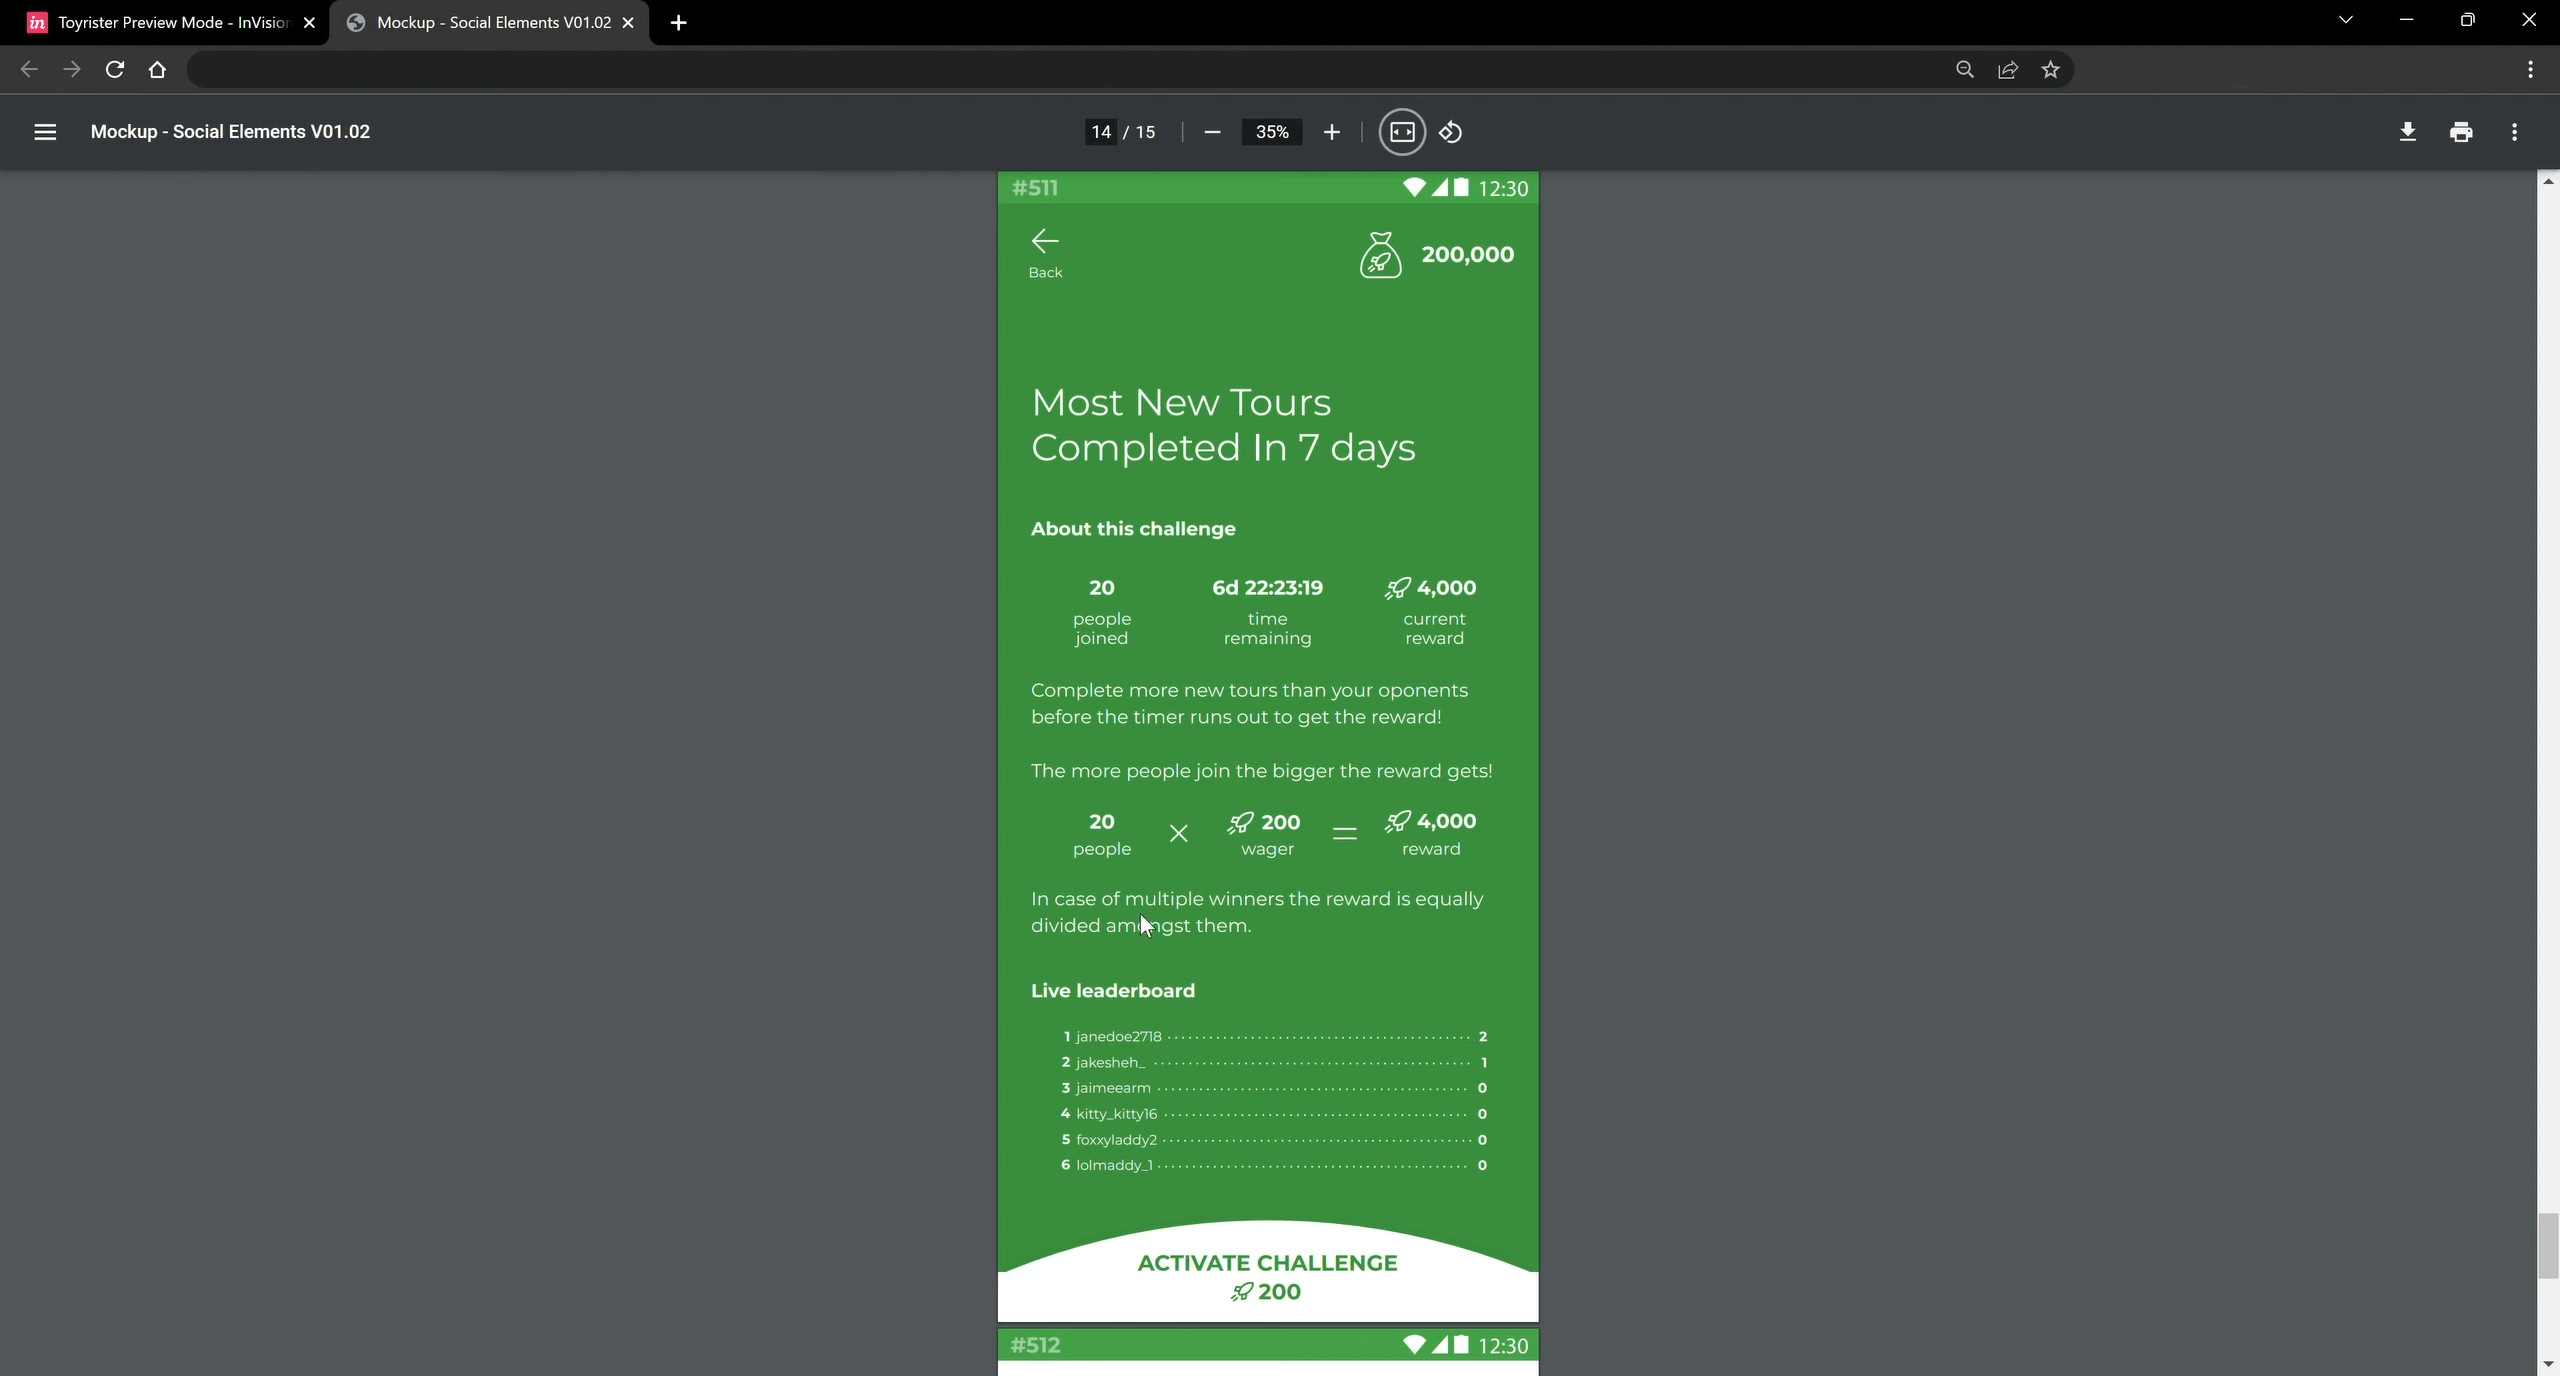Viewport: 2560px width, 1376px height.
Task: Click the jakesheh_ leaderboard entry
Action: [1274, 1062]
